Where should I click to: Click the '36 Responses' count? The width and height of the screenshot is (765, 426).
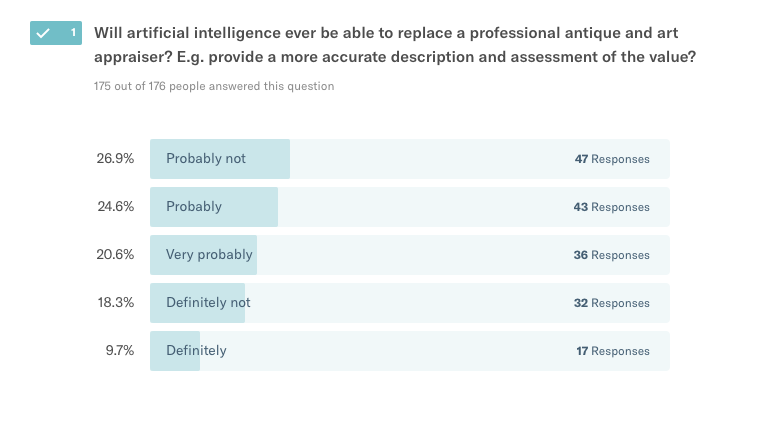612,255
